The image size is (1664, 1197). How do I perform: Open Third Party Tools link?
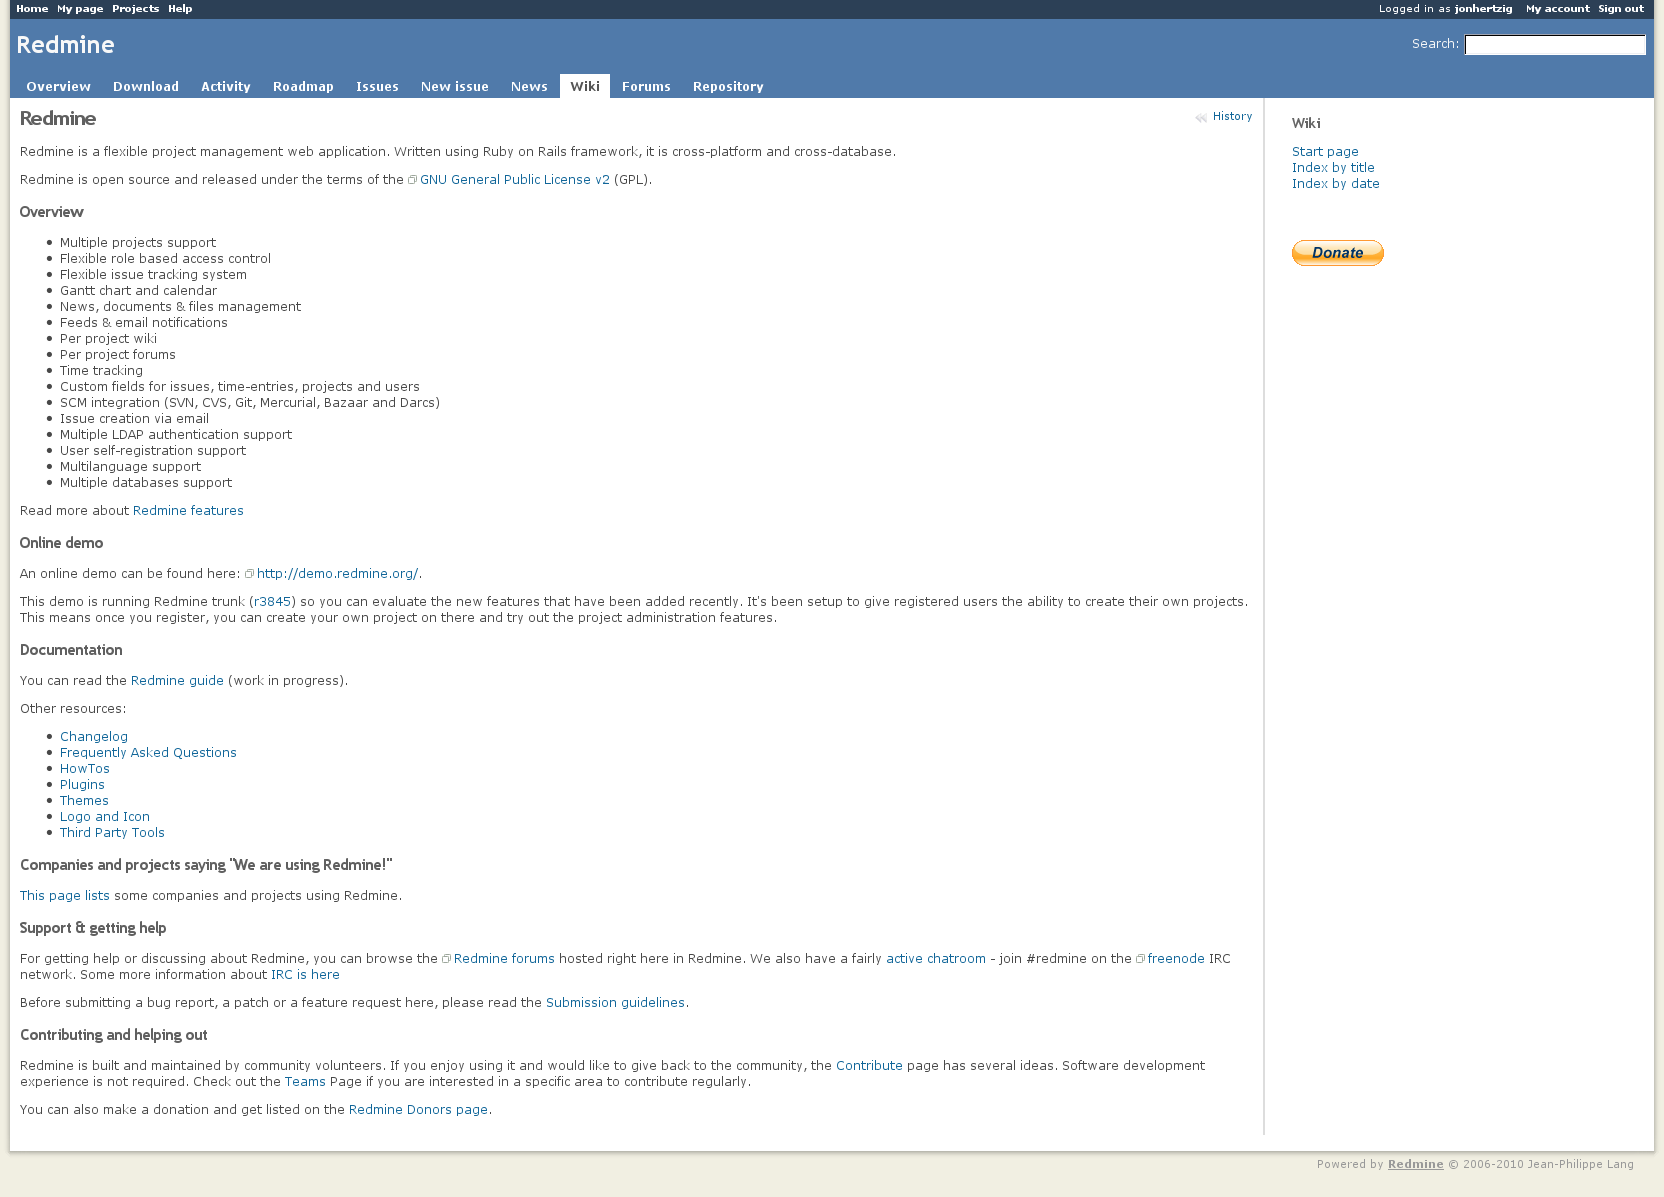pos(112,833)
